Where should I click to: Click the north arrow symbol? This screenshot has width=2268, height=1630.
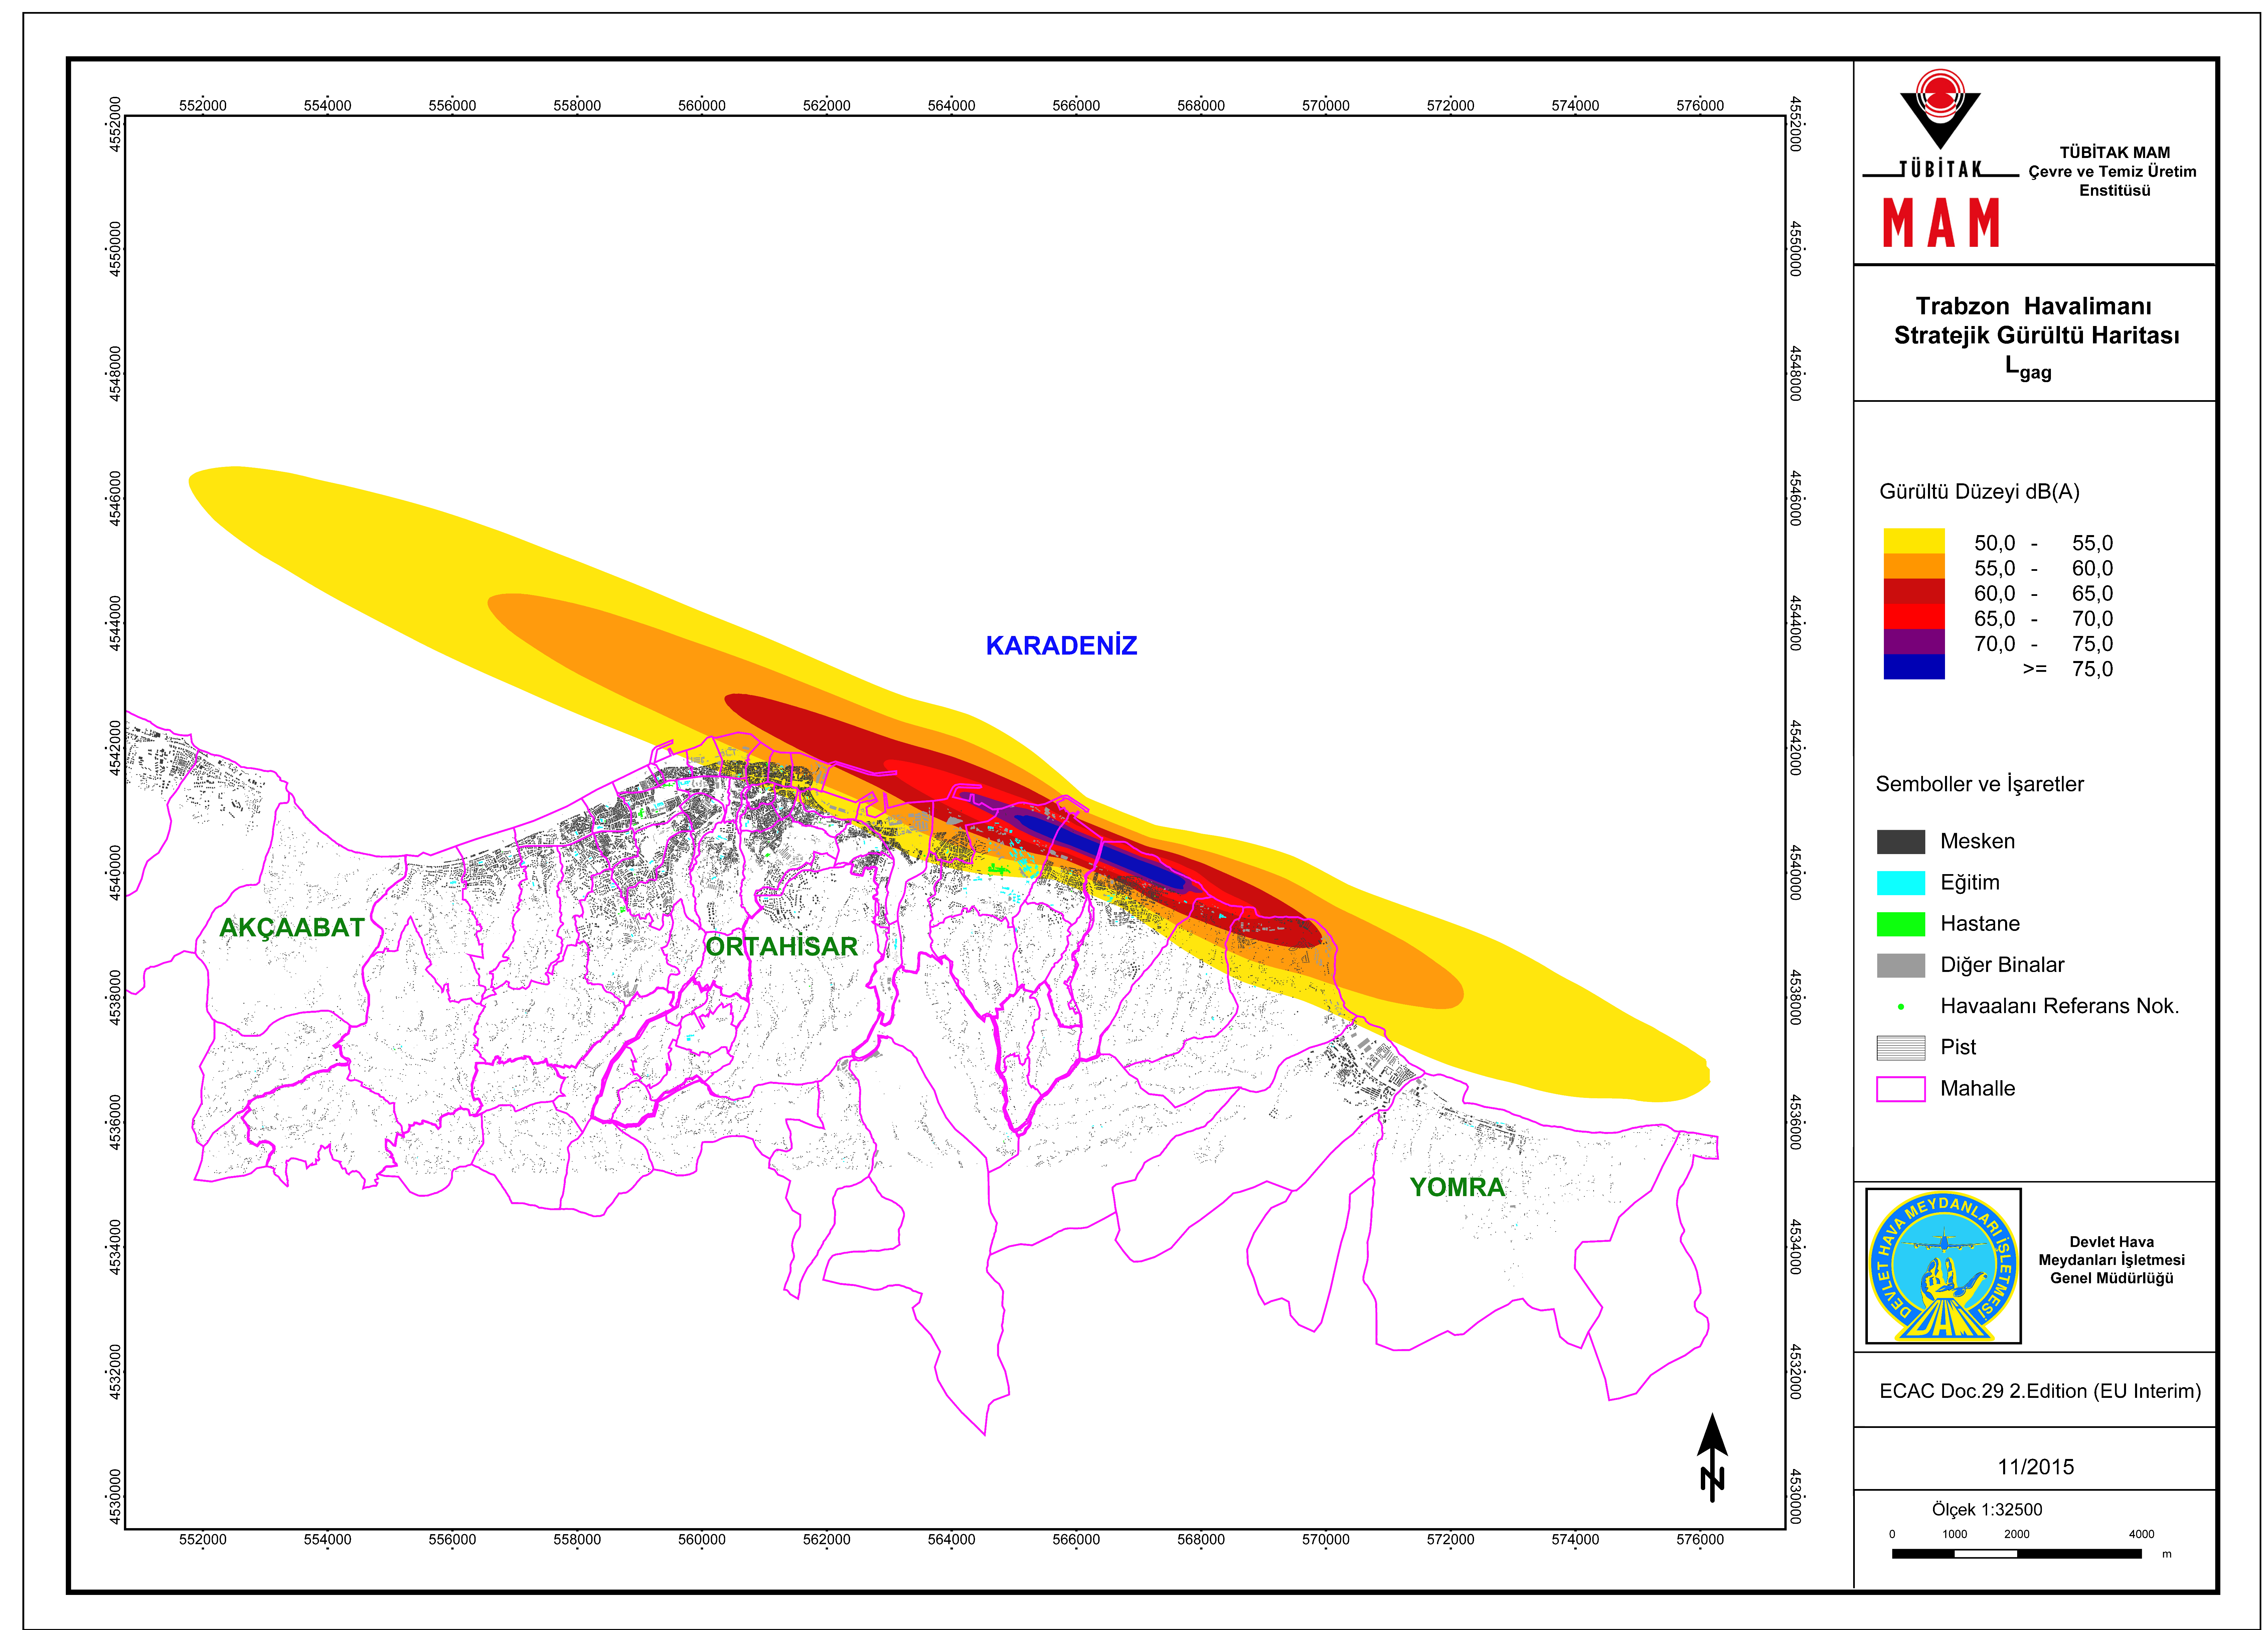point(1712,1457)
